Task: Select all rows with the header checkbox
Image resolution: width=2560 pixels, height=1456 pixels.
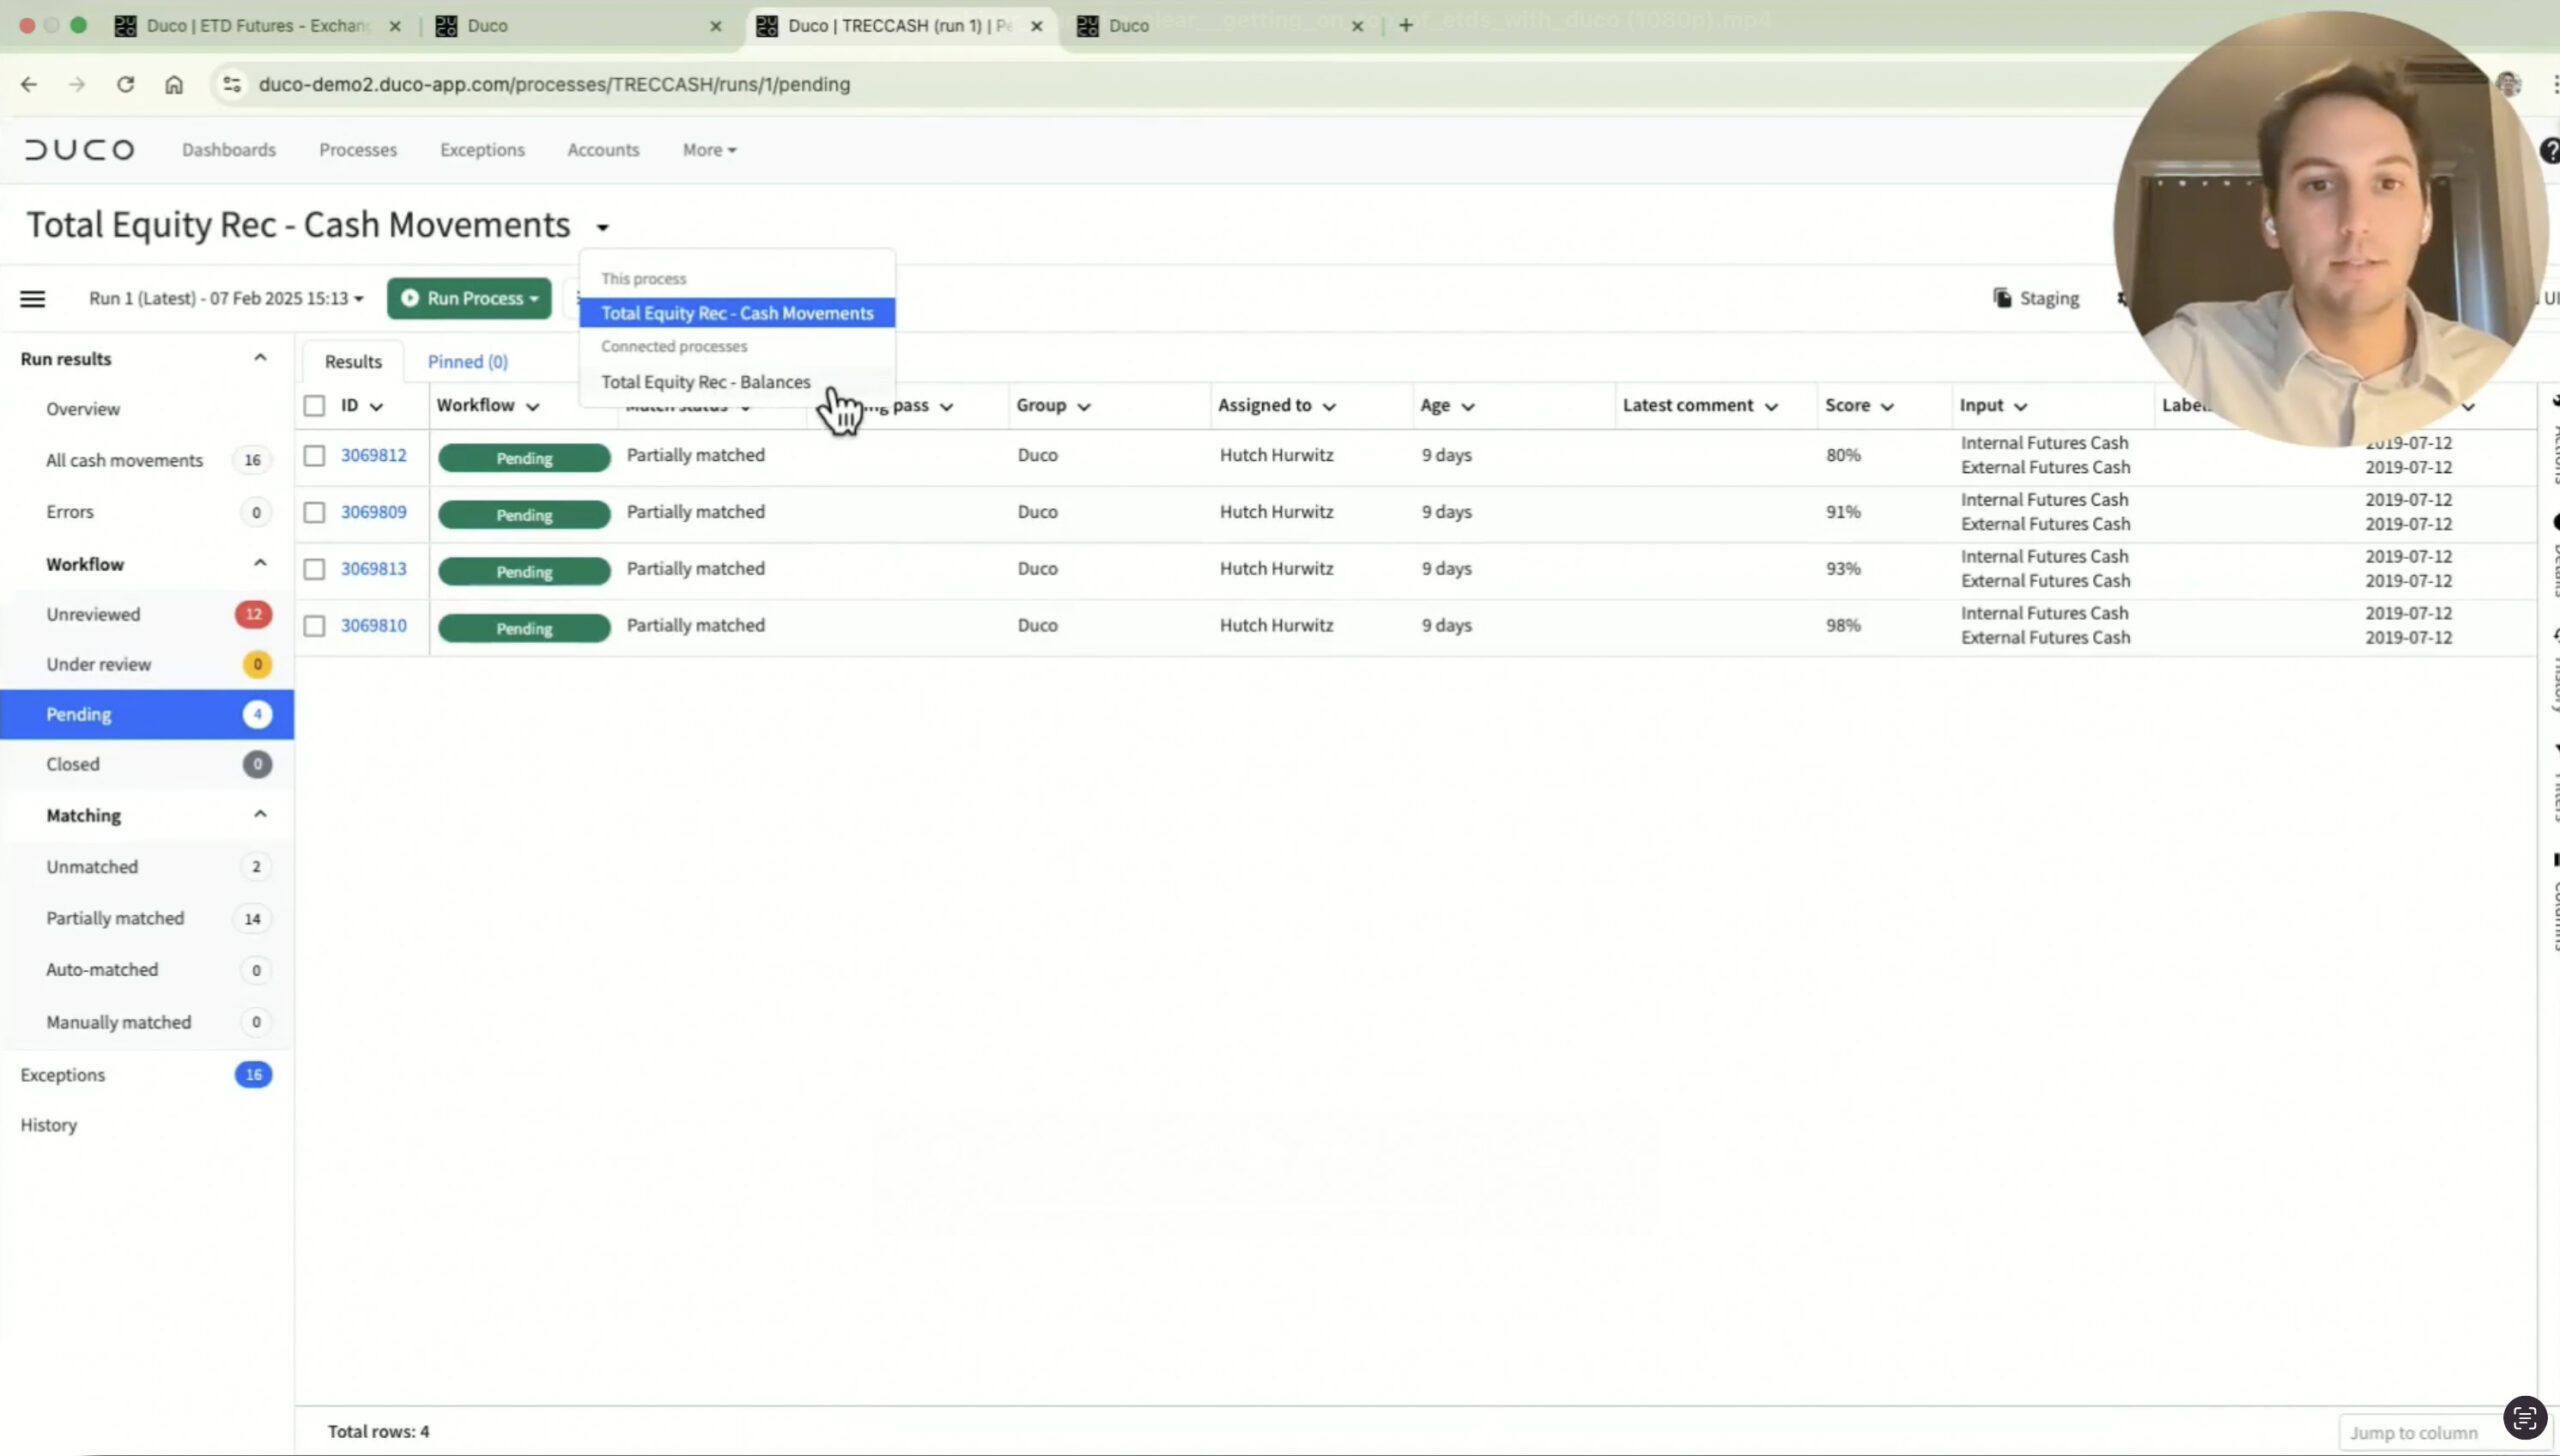Action: (314, 406)
